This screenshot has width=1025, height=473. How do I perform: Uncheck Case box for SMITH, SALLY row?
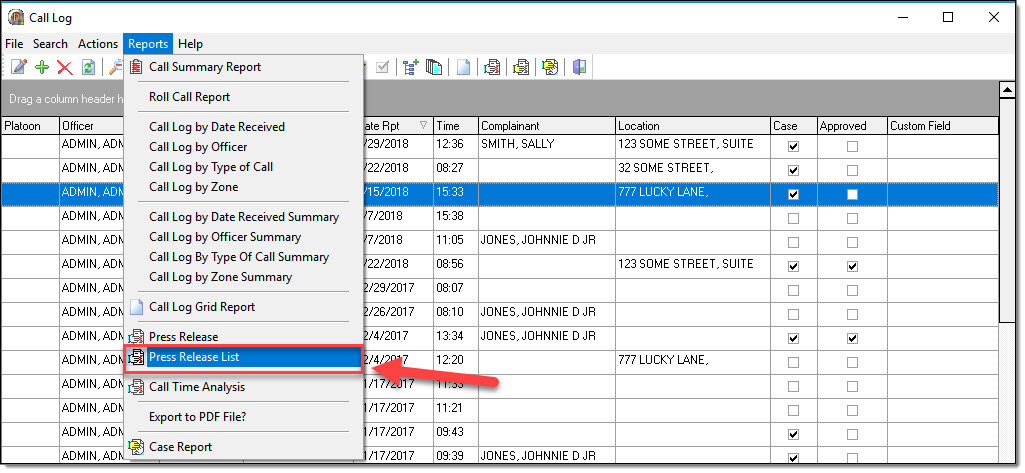(793, 146)
